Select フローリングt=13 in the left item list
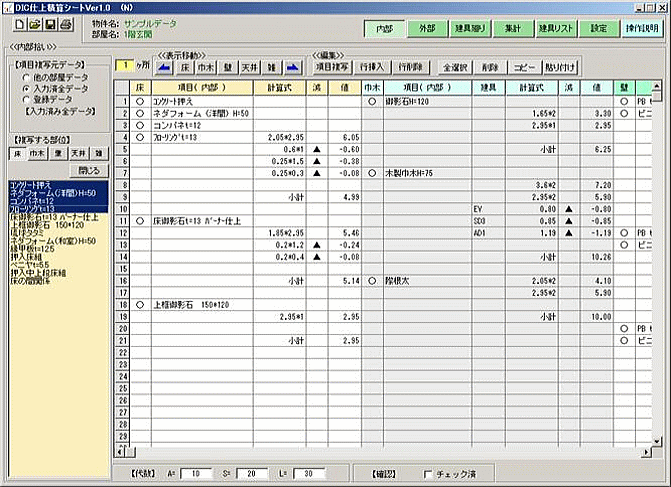This screenshot has height=487, width=671. 33,209
